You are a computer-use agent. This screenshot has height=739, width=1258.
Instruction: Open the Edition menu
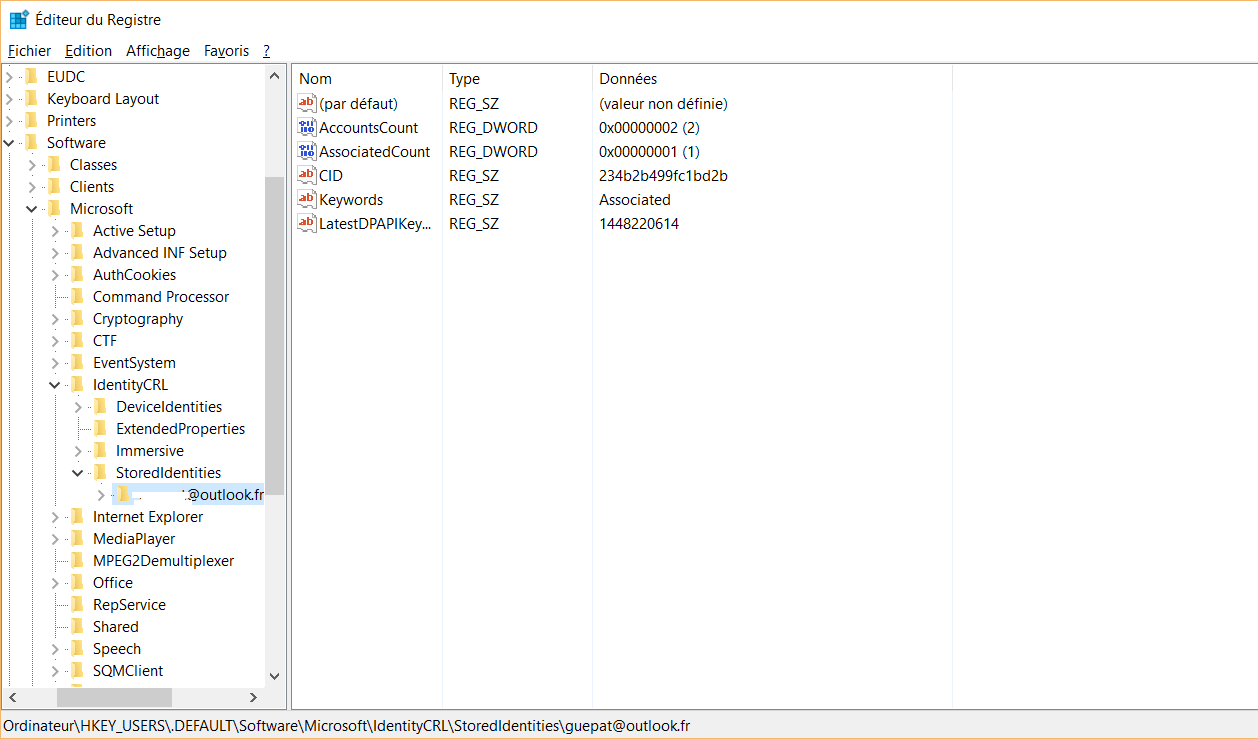(x=88, y=51)
